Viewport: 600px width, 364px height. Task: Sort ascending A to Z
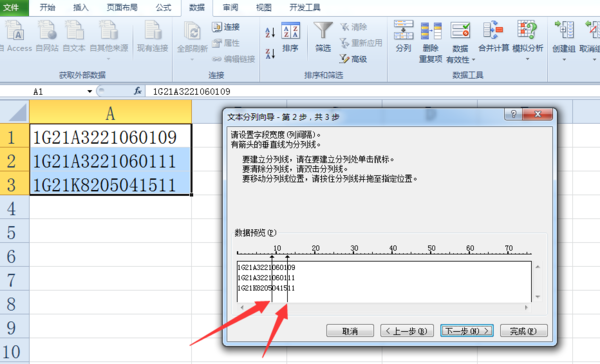coord(270,33)
